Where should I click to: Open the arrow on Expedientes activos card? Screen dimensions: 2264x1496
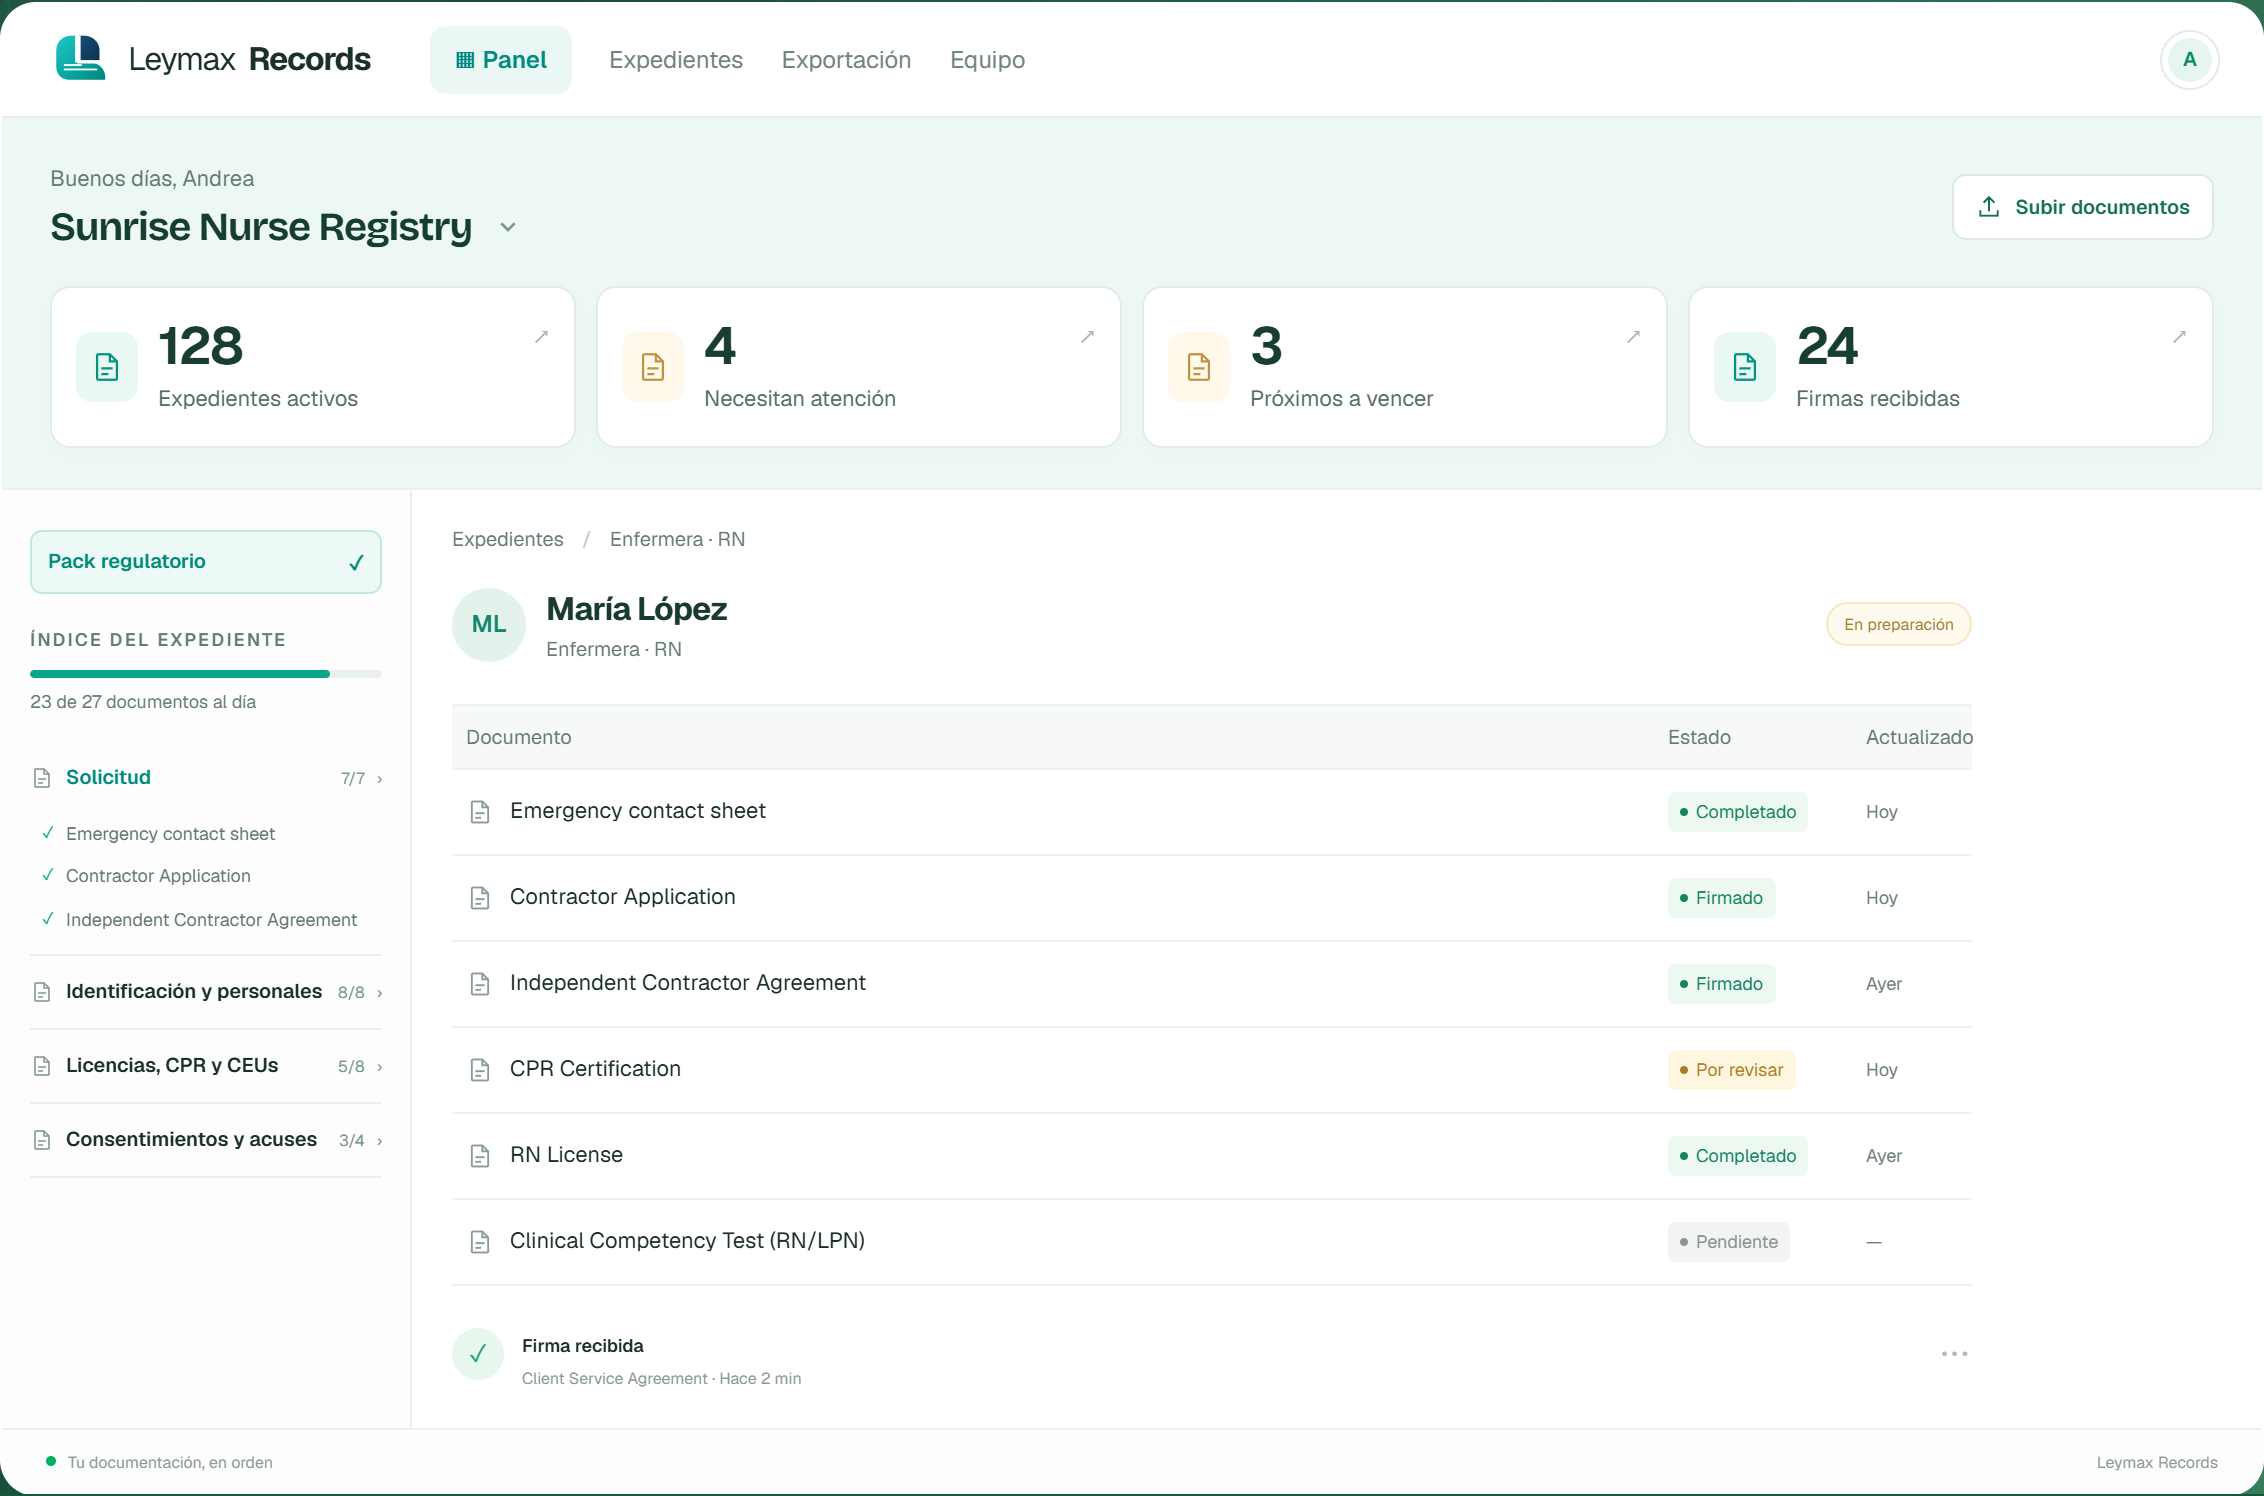click(x=541, y=337)
